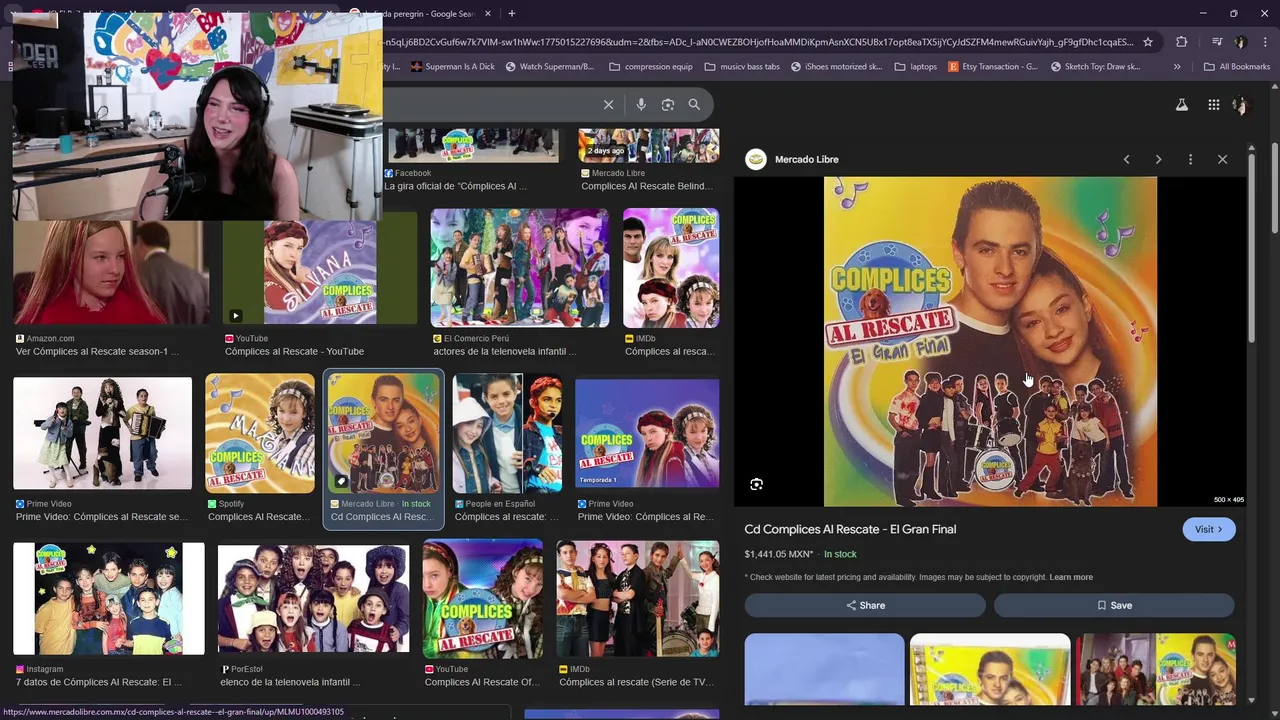Open the Watch Superman/B... bookmark
Screen dimensions: 1280x720
[550, 67]
